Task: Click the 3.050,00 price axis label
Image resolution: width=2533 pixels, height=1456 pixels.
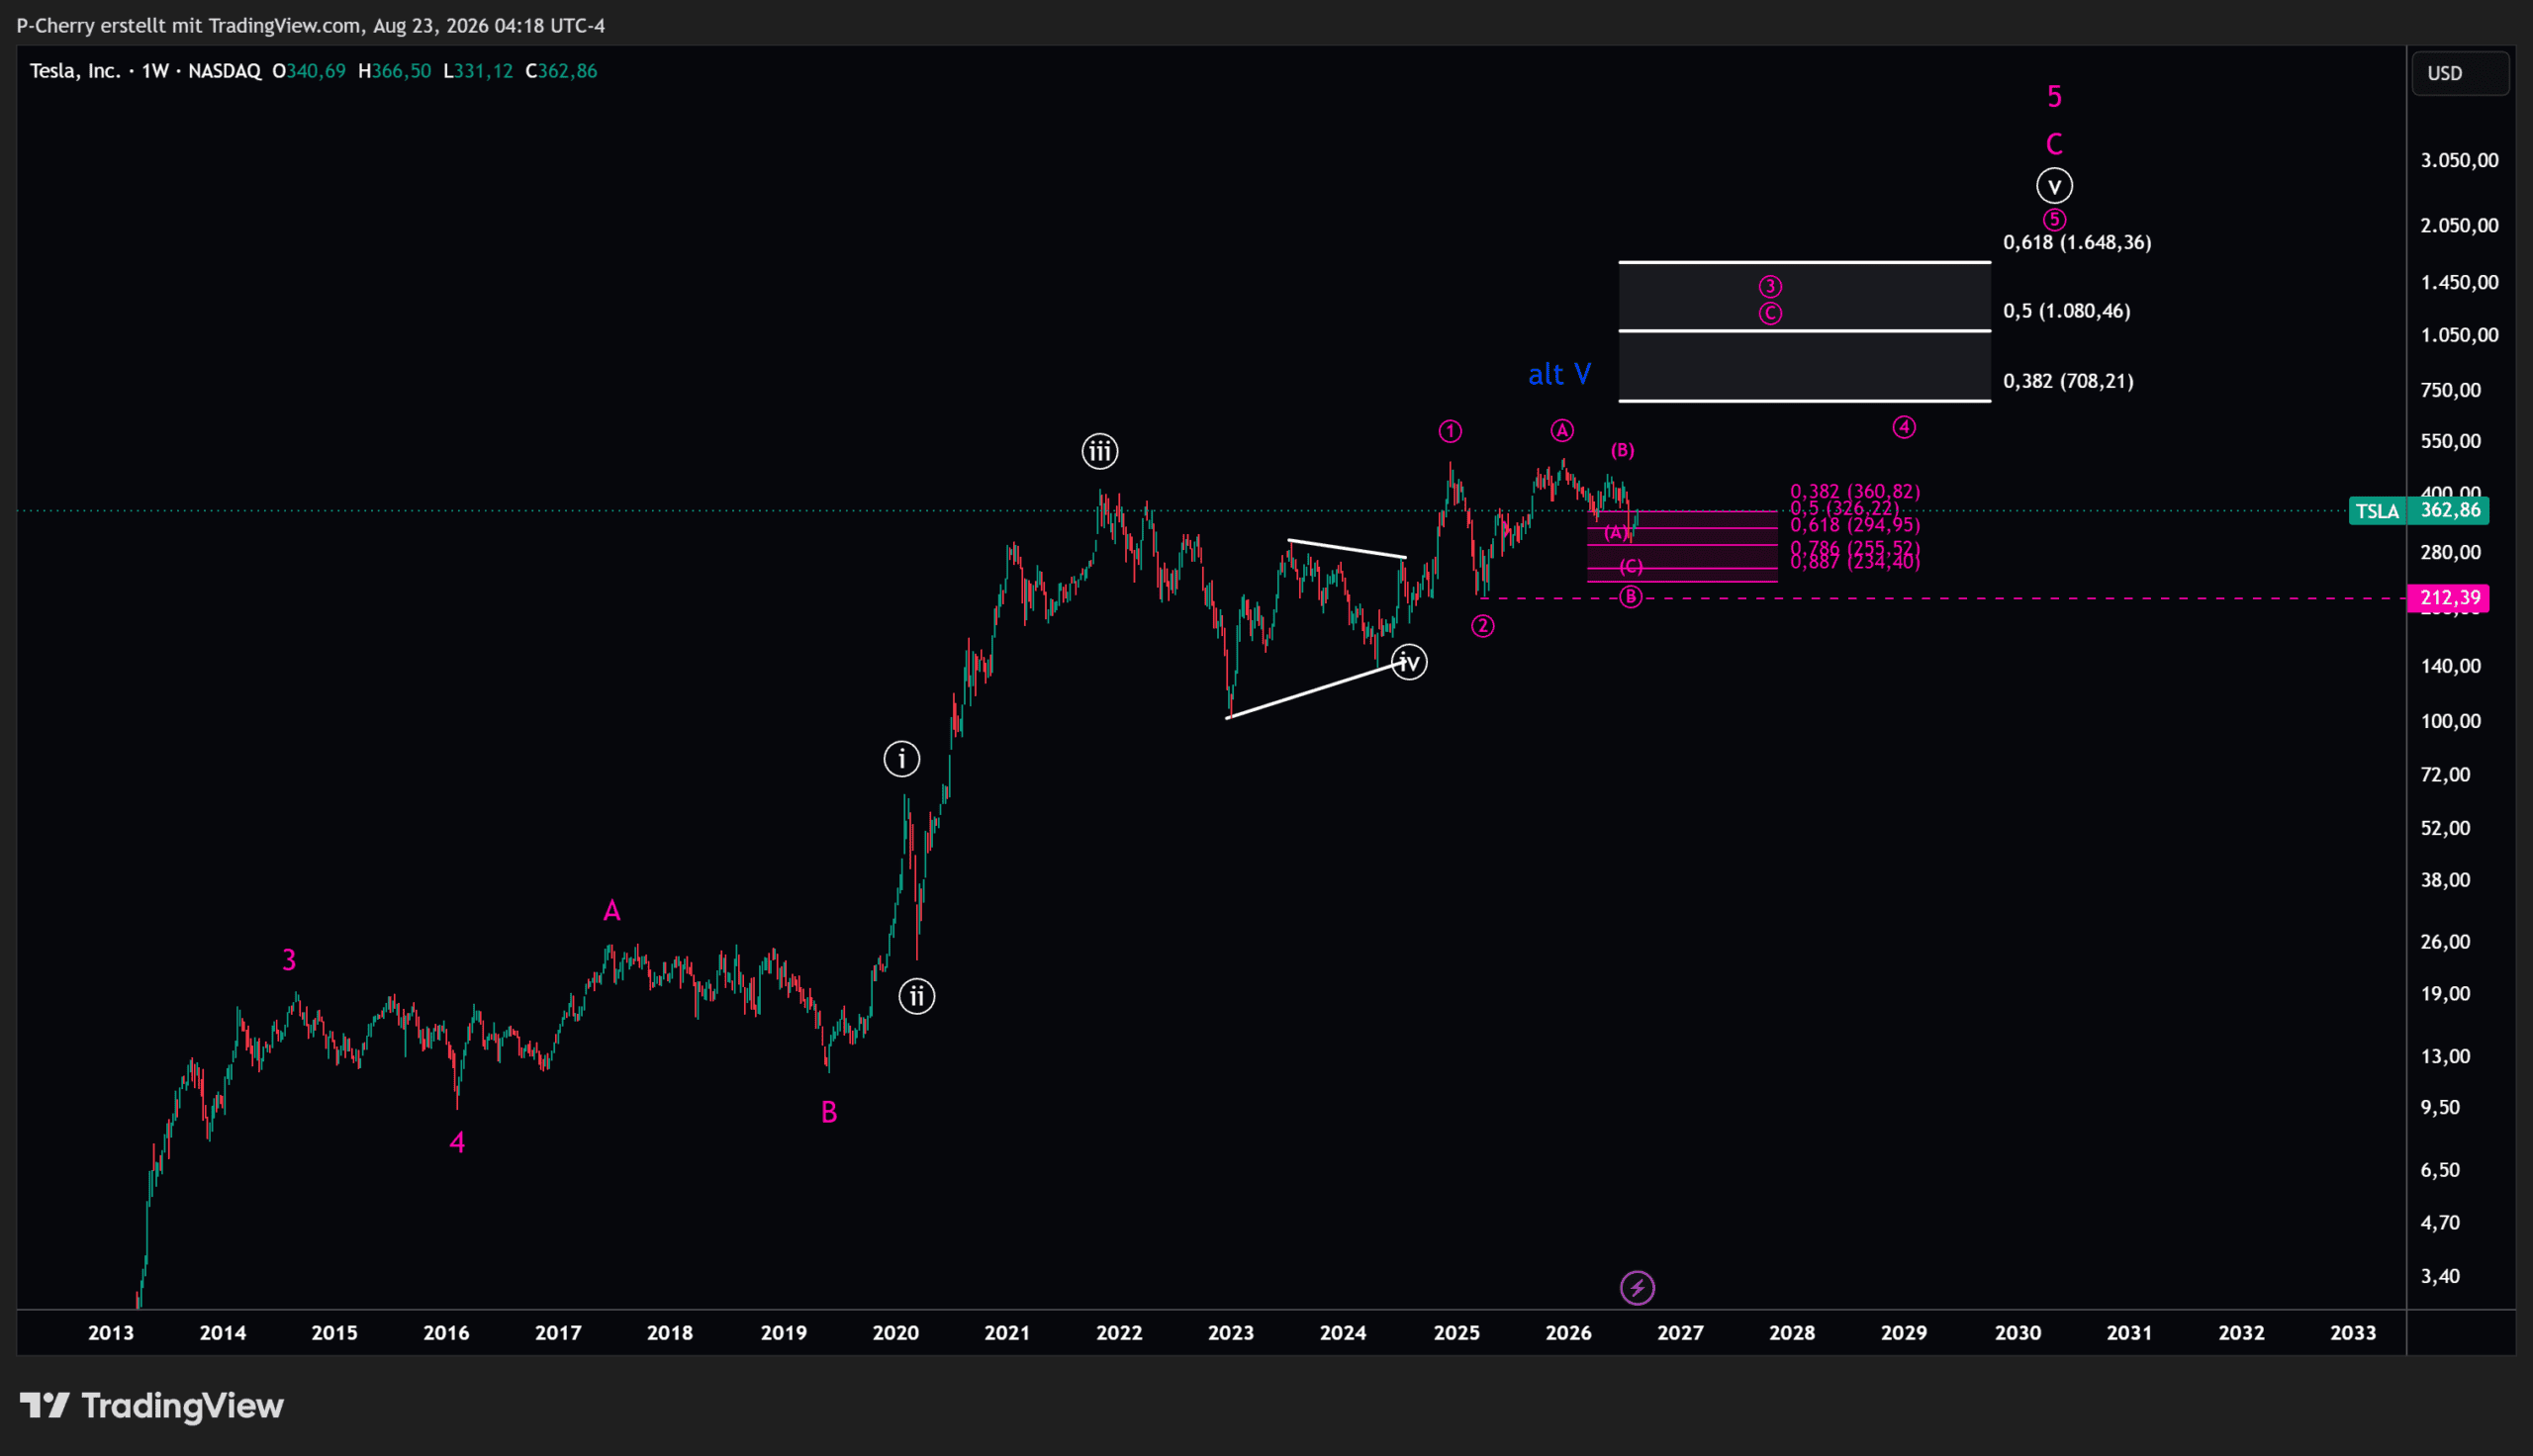Action: click(2459, 160)
